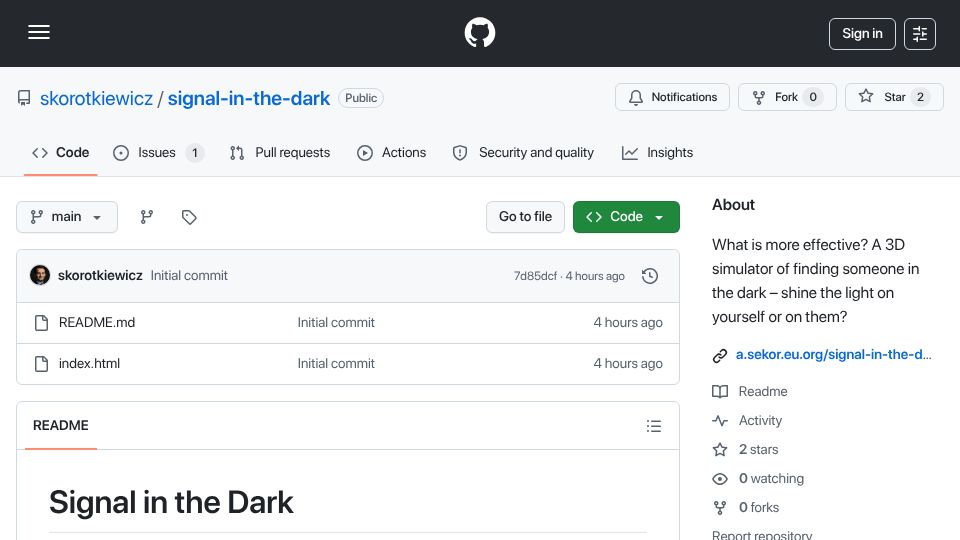
Task: Select the Code tab
Action: [61, 152]
